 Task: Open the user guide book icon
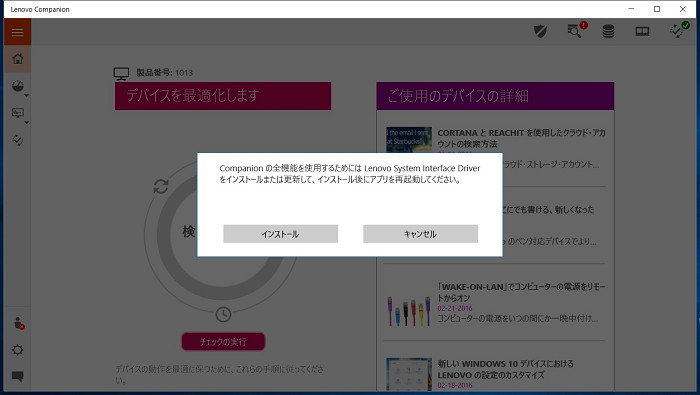coord(642,31)
